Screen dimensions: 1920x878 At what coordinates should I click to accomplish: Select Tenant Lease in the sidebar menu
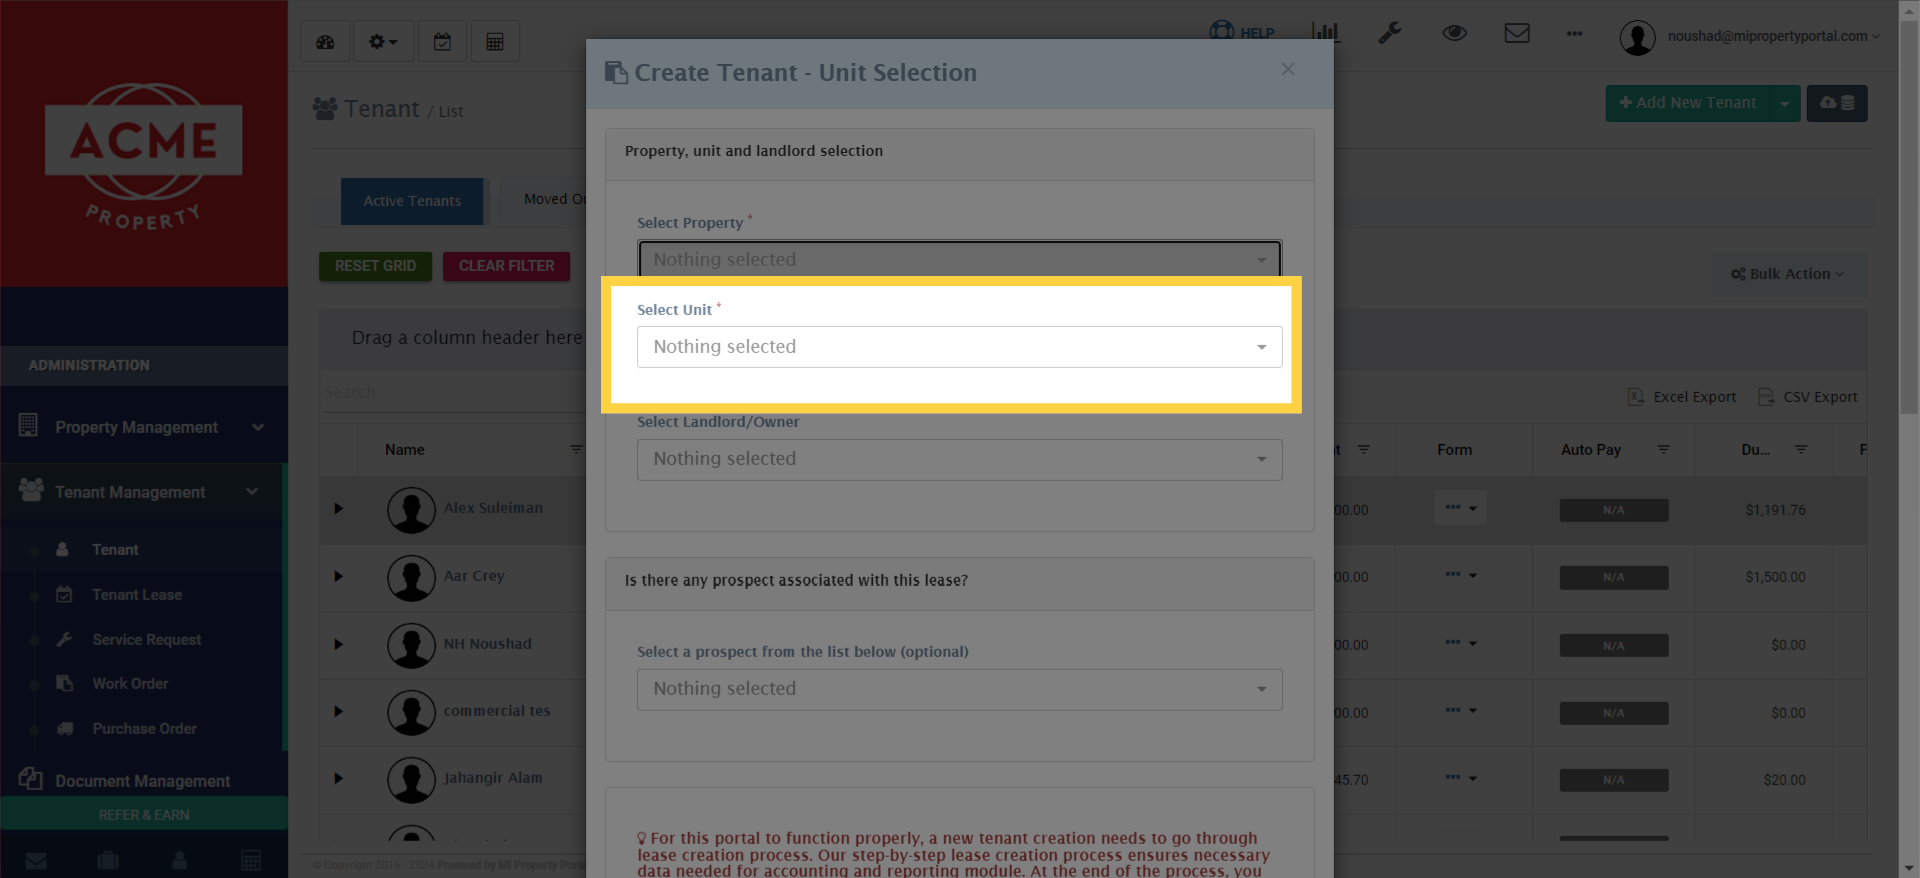pos(136,594)
